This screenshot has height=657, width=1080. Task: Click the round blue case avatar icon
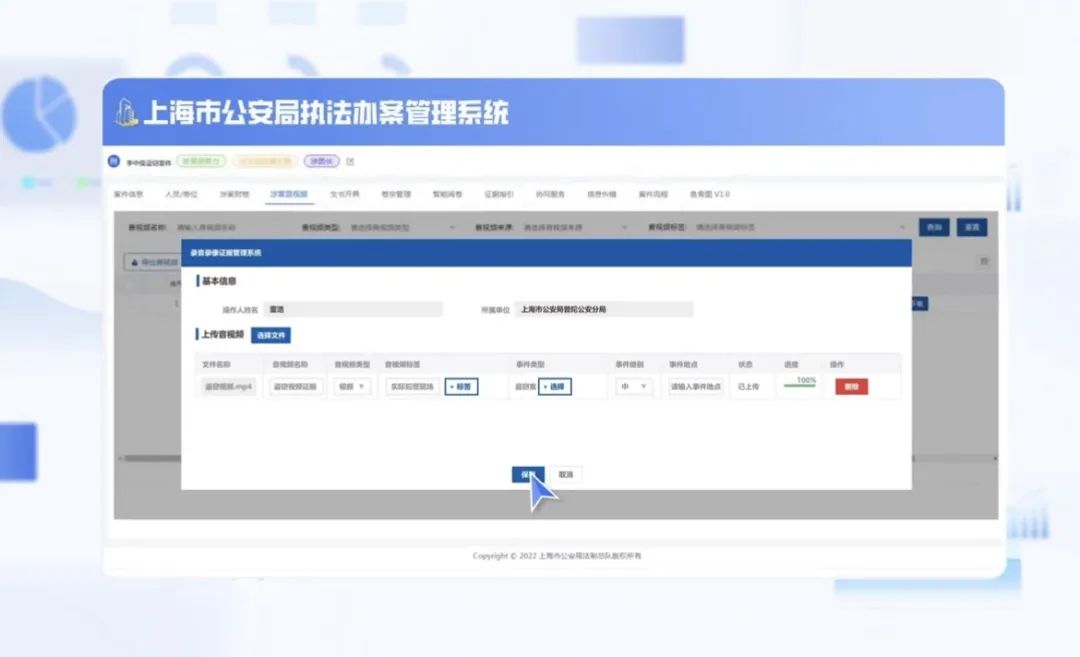[114, 161]
